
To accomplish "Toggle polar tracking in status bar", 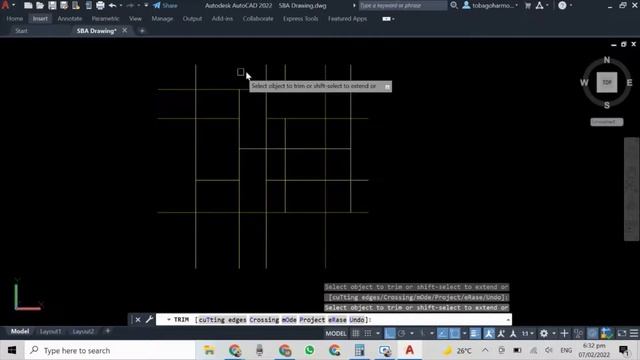I will [402, 333].
